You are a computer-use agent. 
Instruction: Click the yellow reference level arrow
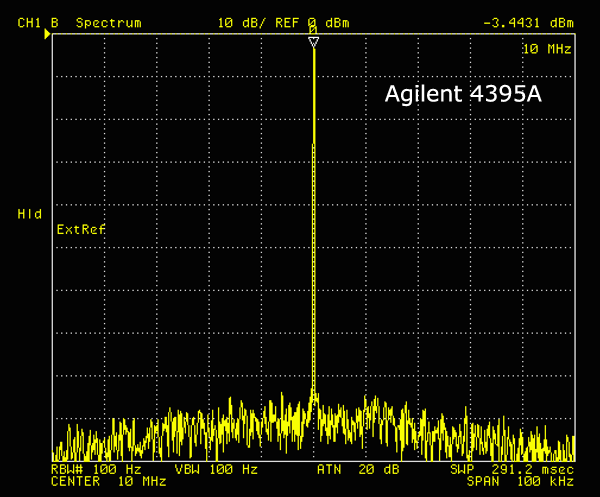point(47,34)
